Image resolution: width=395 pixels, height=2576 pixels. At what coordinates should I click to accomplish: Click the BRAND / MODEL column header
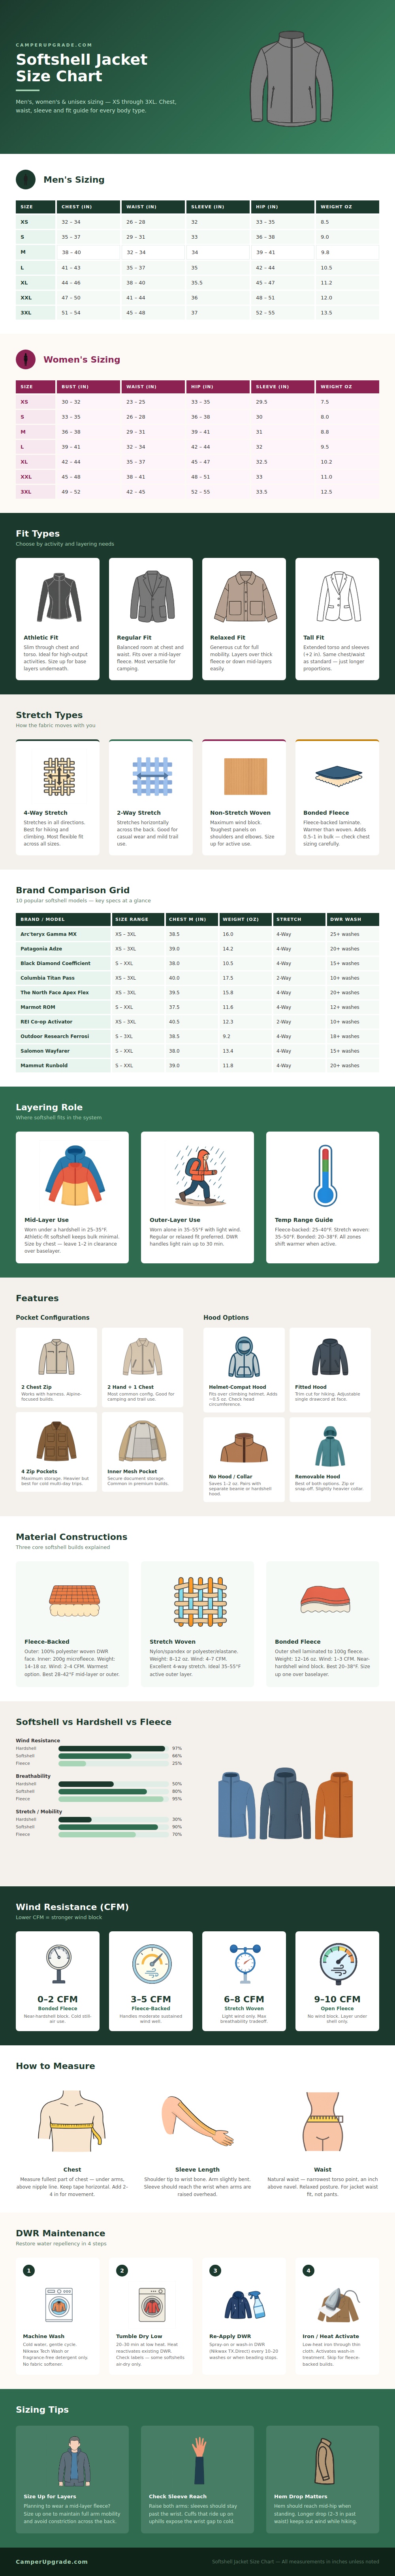pyautogui.click(x=63, y=919)
